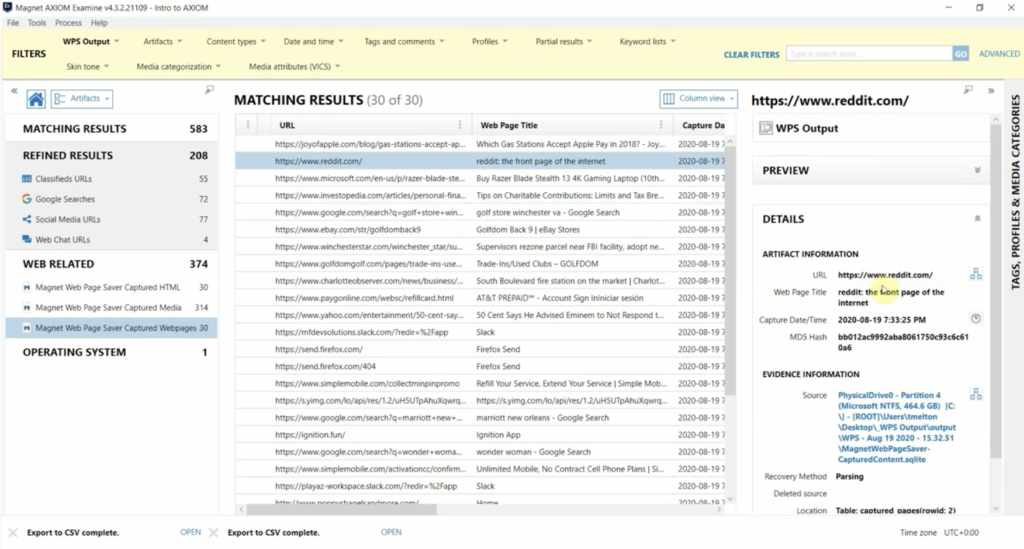Click OPEN for first CSV export
Image resolution: width=1024 pixels, height=549 pixels.
coord(191,532)
